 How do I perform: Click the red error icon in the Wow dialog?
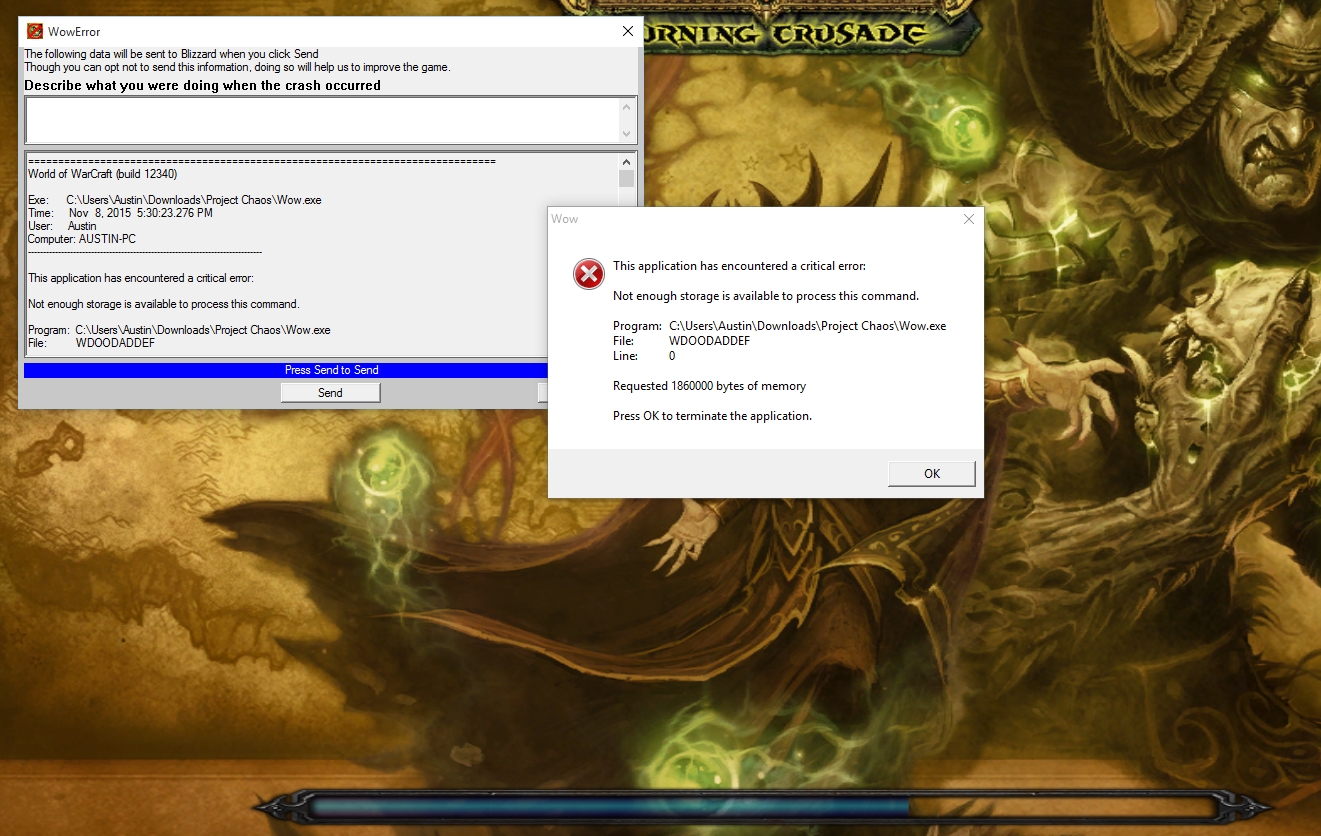coord(588,274)
